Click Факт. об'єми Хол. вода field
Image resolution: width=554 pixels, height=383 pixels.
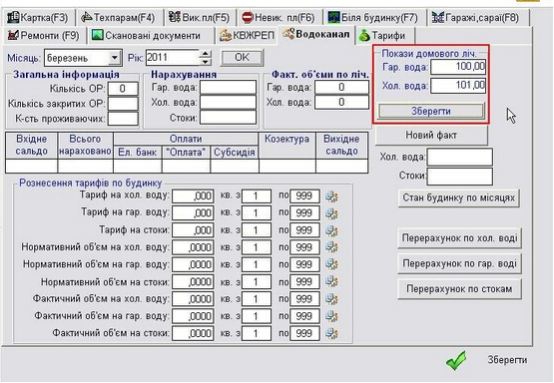coord(342,102)
